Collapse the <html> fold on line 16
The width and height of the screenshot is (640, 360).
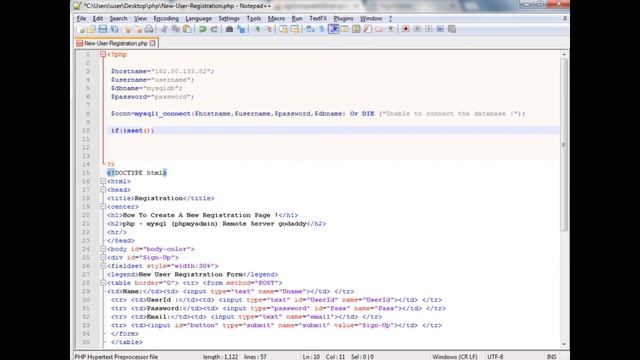[x=103, y=181]
